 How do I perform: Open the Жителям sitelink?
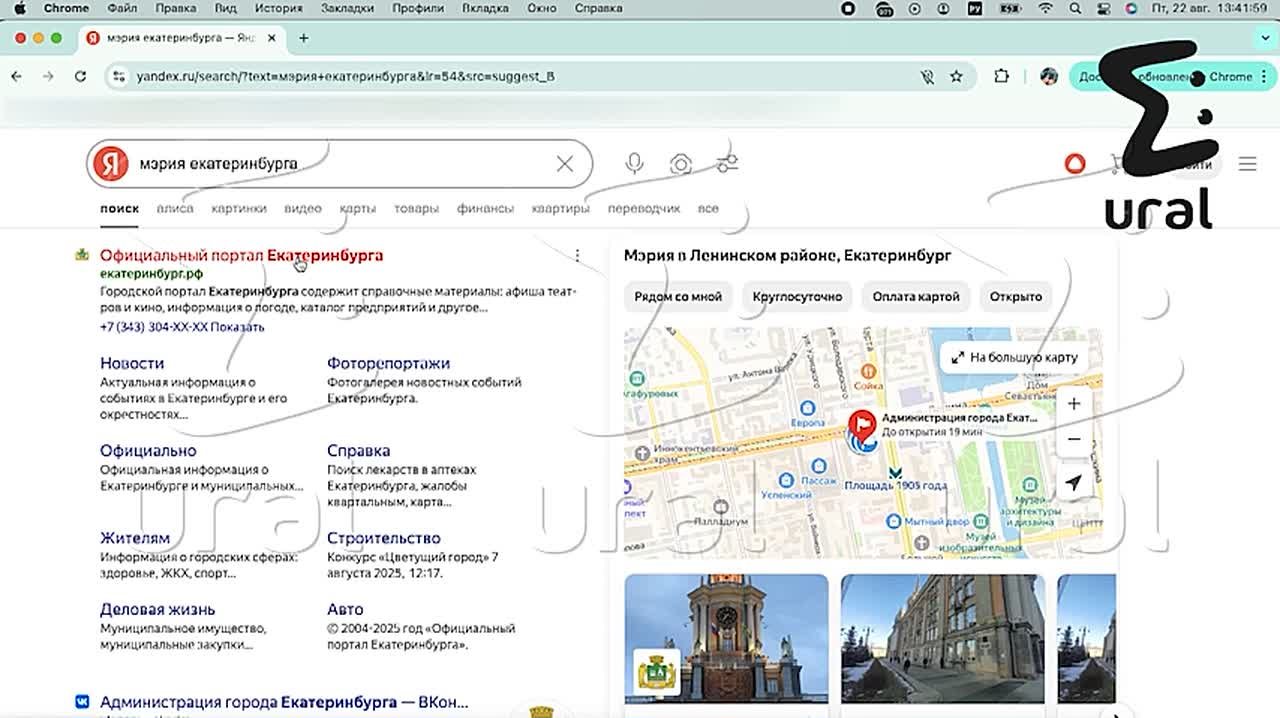135,538
